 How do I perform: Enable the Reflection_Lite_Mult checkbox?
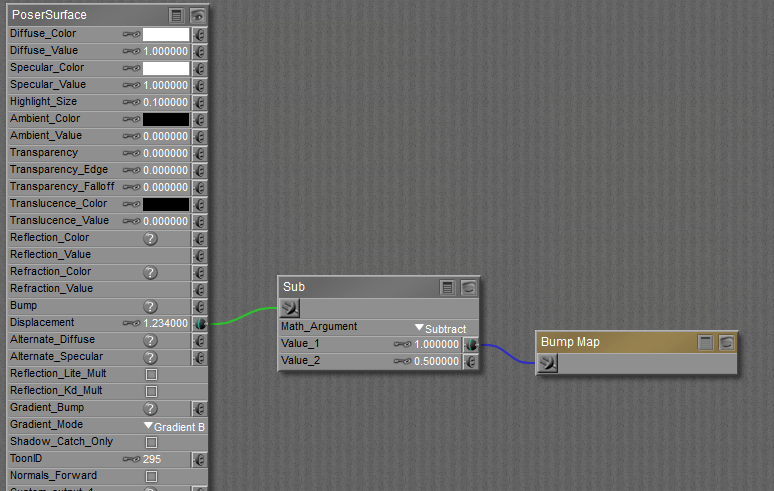152,375
